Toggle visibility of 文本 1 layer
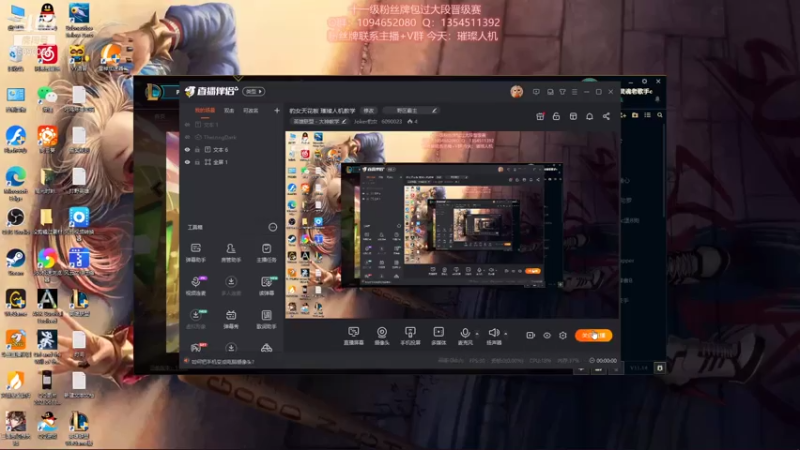This screenshot has width=800, height=450. coord(187,124)
